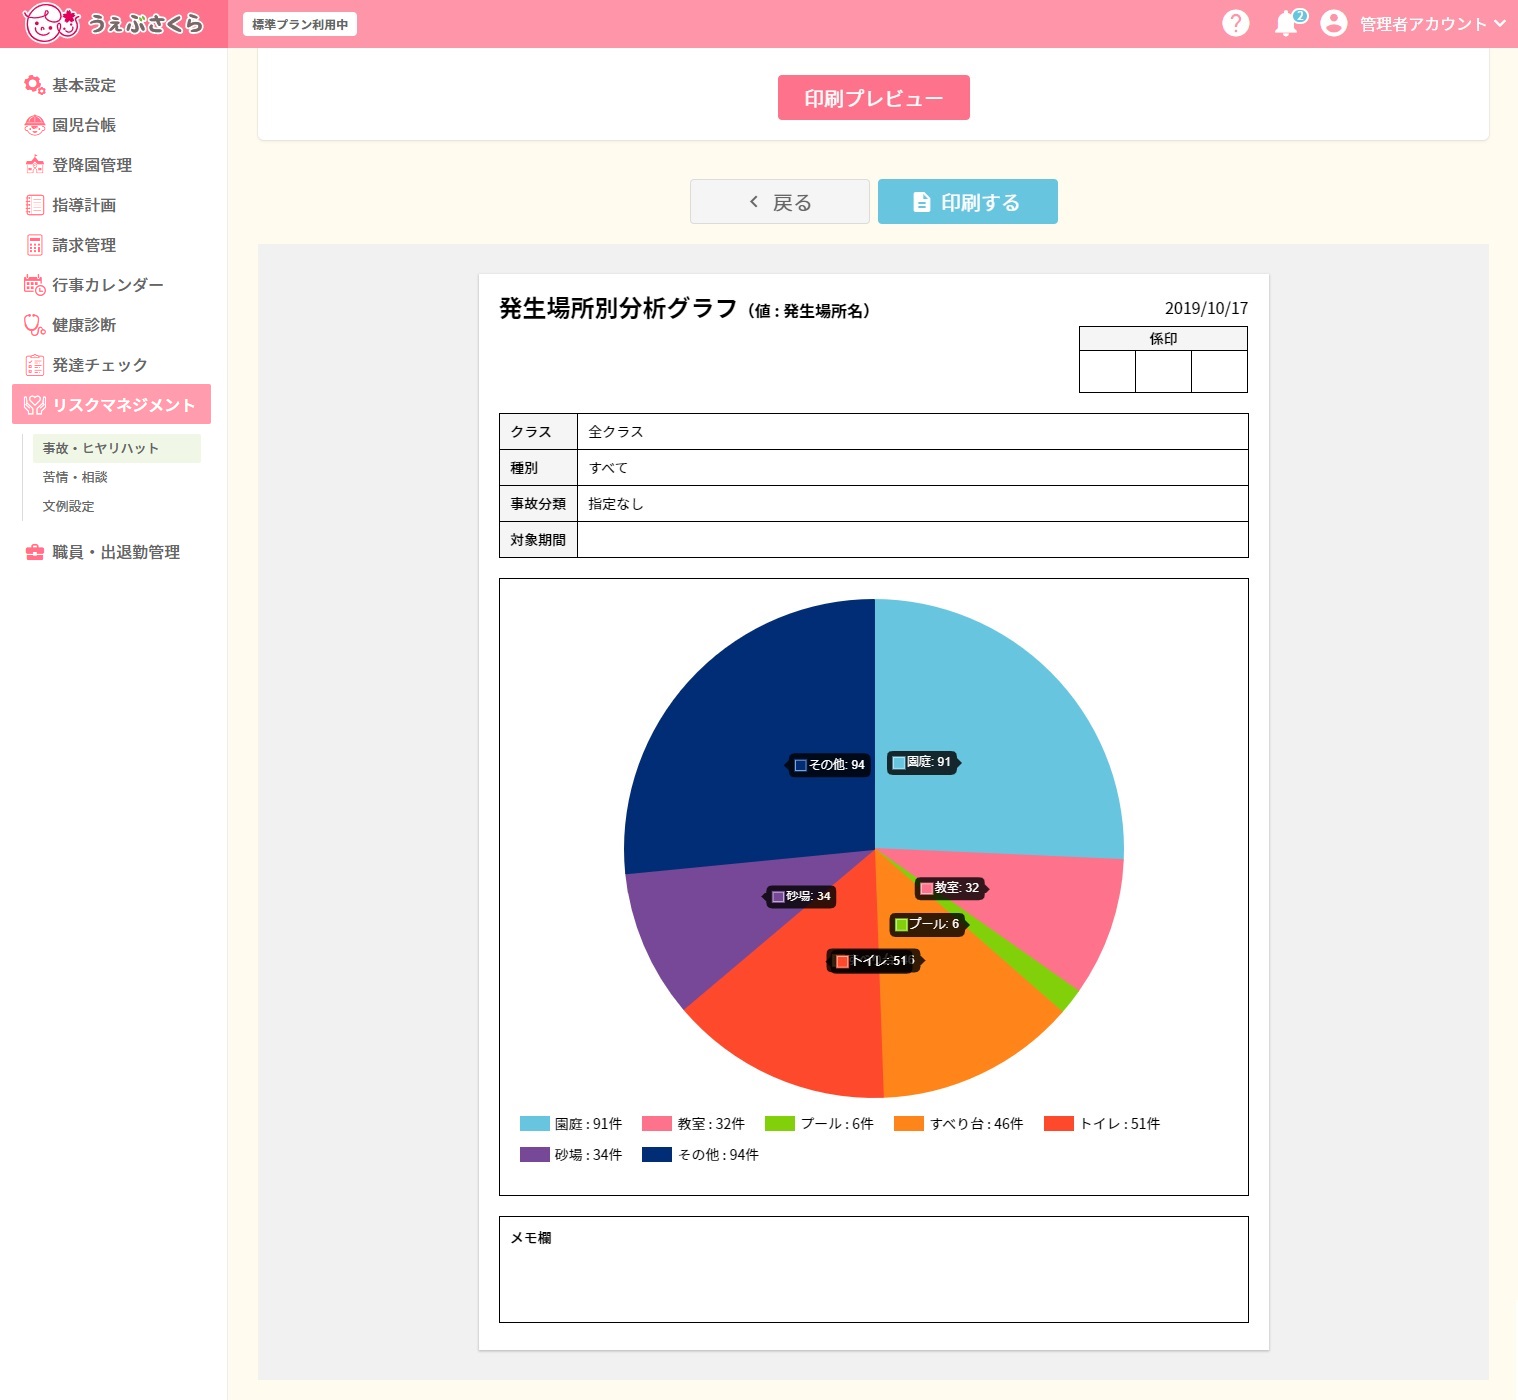Click the 職員・出退勤管理 briefcase icon

[35, 552]
